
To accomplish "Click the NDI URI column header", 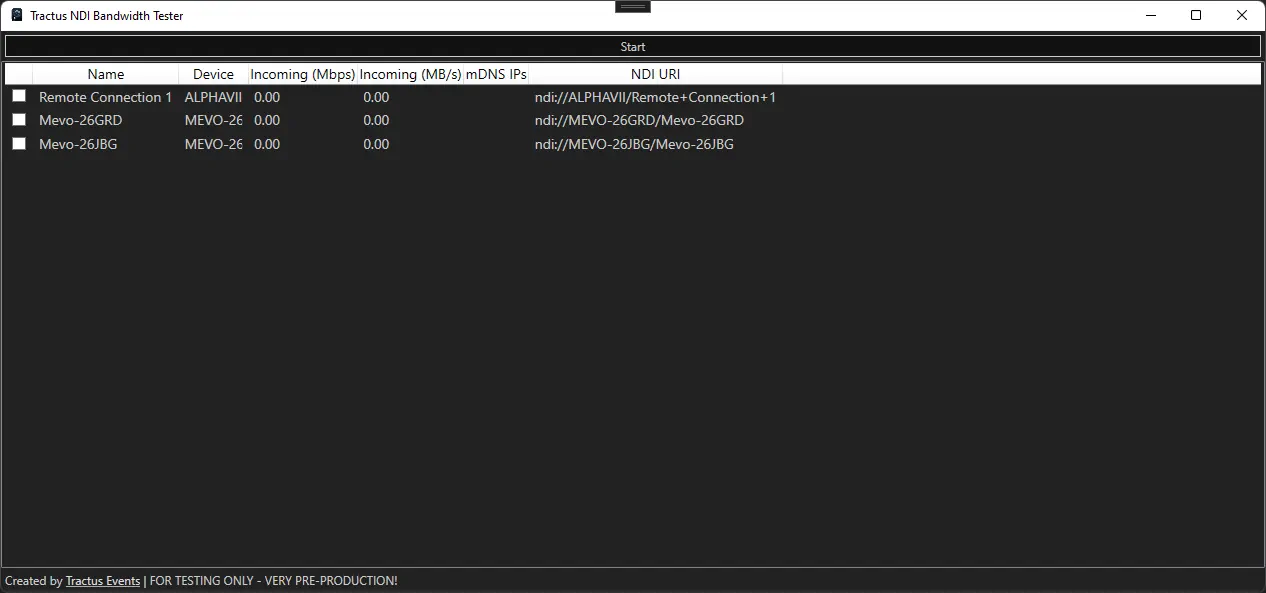I will coord(655,74).
